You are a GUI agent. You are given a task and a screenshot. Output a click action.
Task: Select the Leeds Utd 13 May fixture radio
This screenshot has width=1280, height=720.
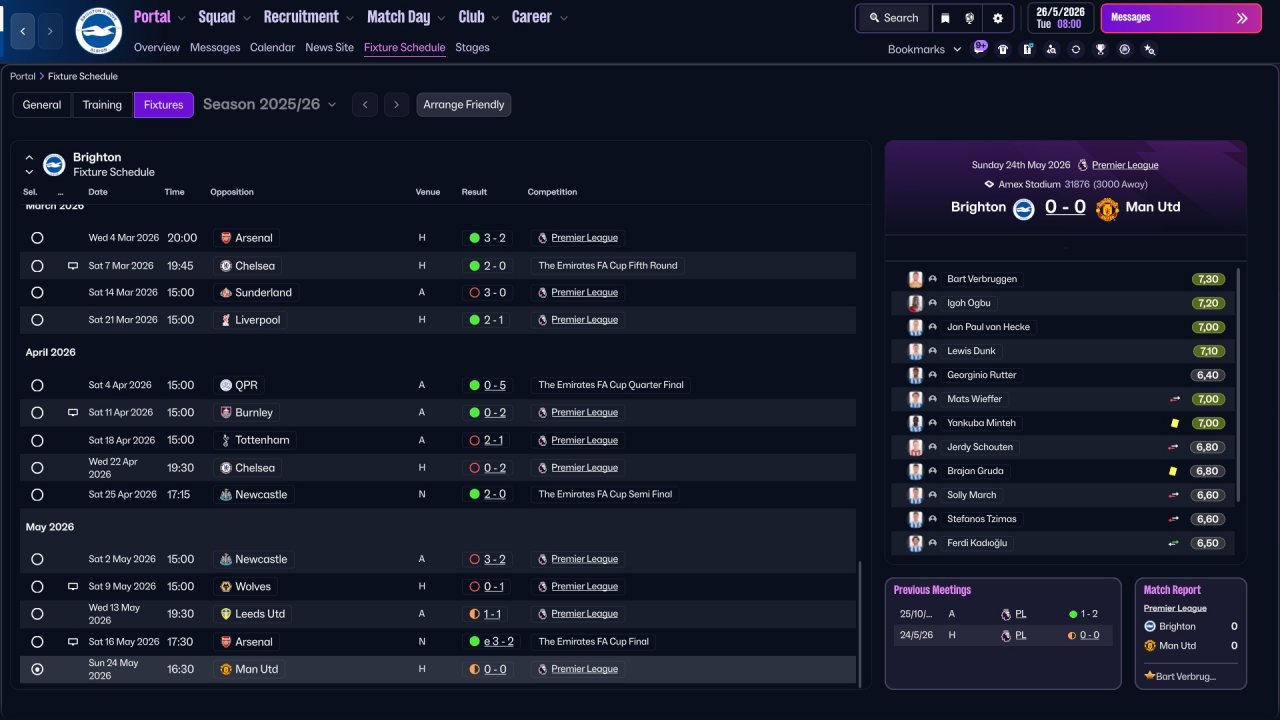(x=37, y=614)
